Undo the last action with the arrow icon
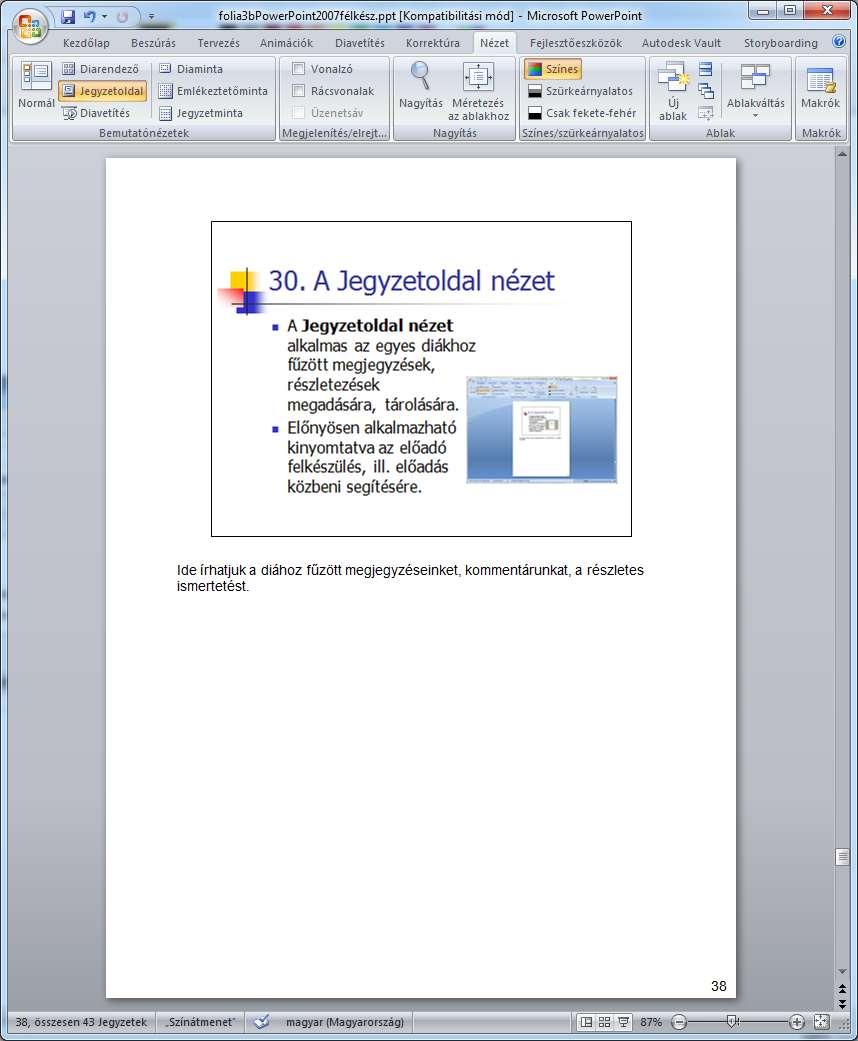This screenshot has height=1041, width=858. coord(89,17)
